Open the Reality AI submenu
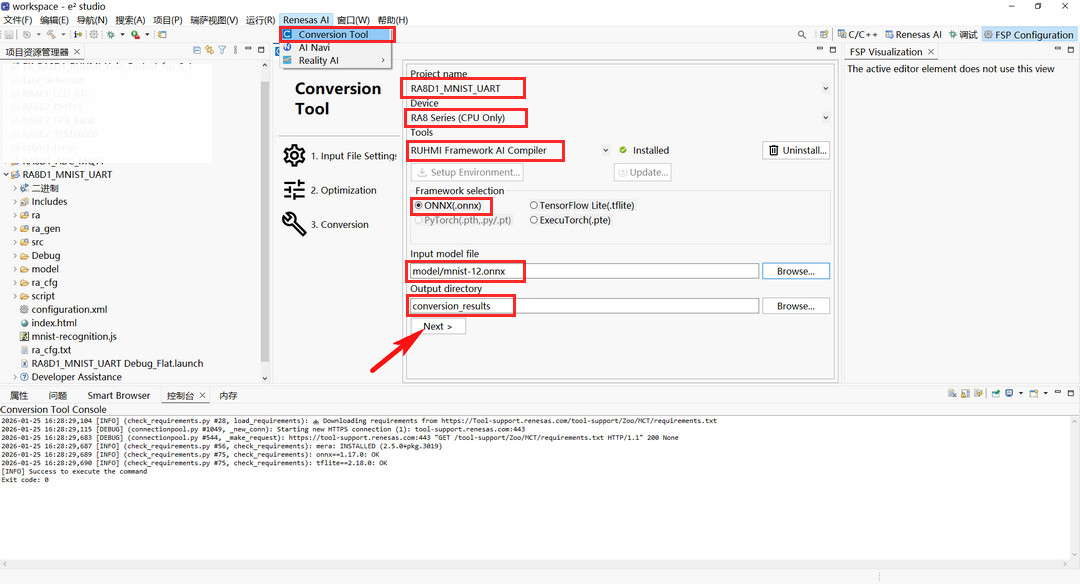The width and height of the screenshot is (1080, 584). click(x=336, y=61)
